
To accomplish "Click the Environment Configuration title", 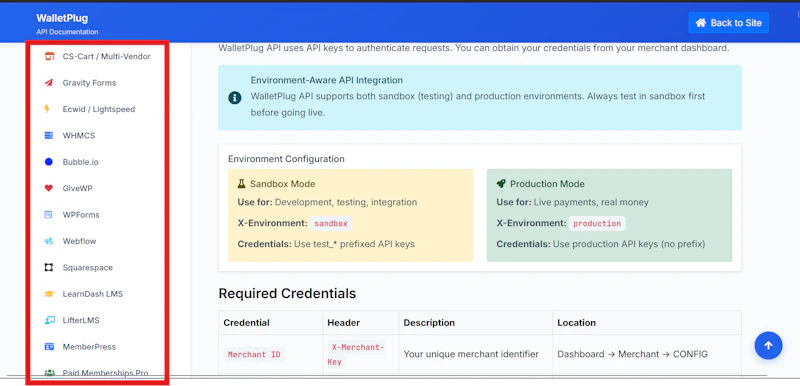I will coord(286,159).
